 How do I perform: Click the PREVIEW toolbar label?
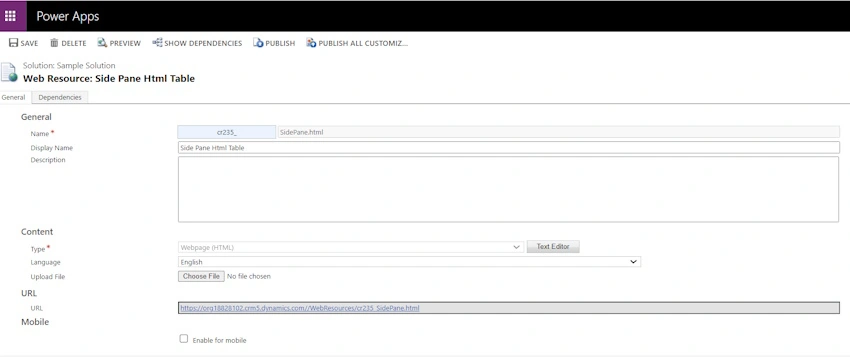pyautogui.click(x=125, y=43)
